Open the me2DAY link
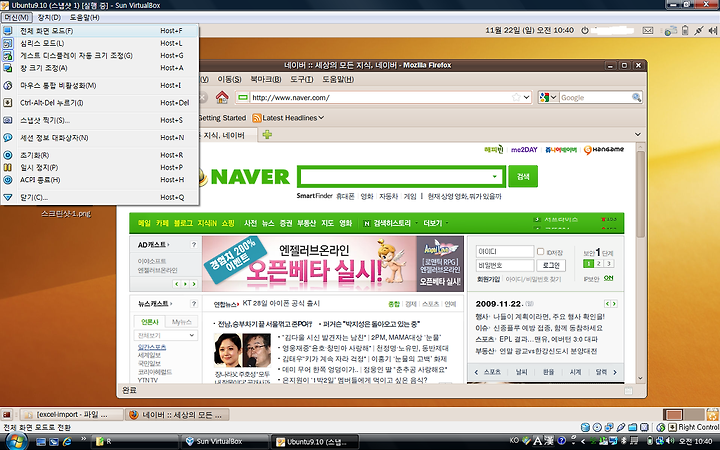Screen dimensions: 720x450 pos(524,150)
